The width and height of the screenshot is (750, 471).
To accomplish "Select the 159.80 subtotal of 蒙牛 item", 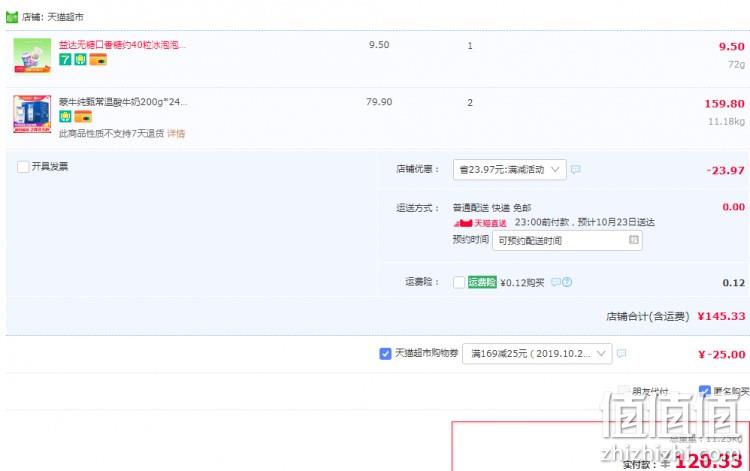I will pos(724,104).
